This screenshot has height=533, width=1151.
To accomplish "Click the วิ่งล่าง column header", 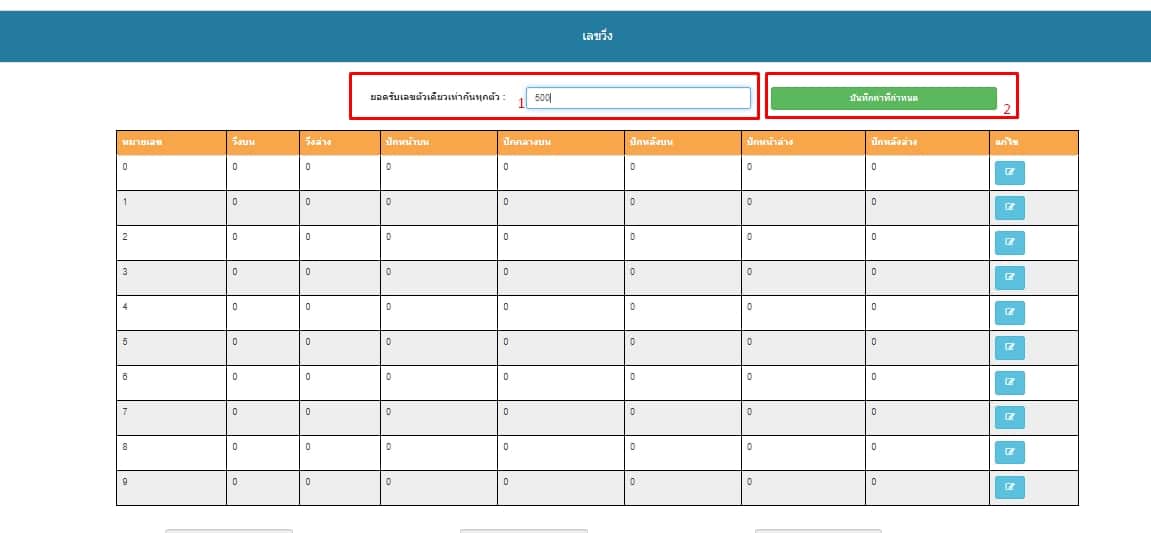I will pos(319,143).
